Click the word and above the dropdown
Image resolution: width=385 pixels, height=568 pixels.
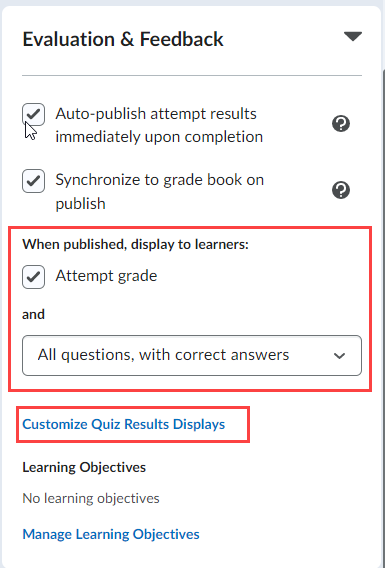(33, 314)
